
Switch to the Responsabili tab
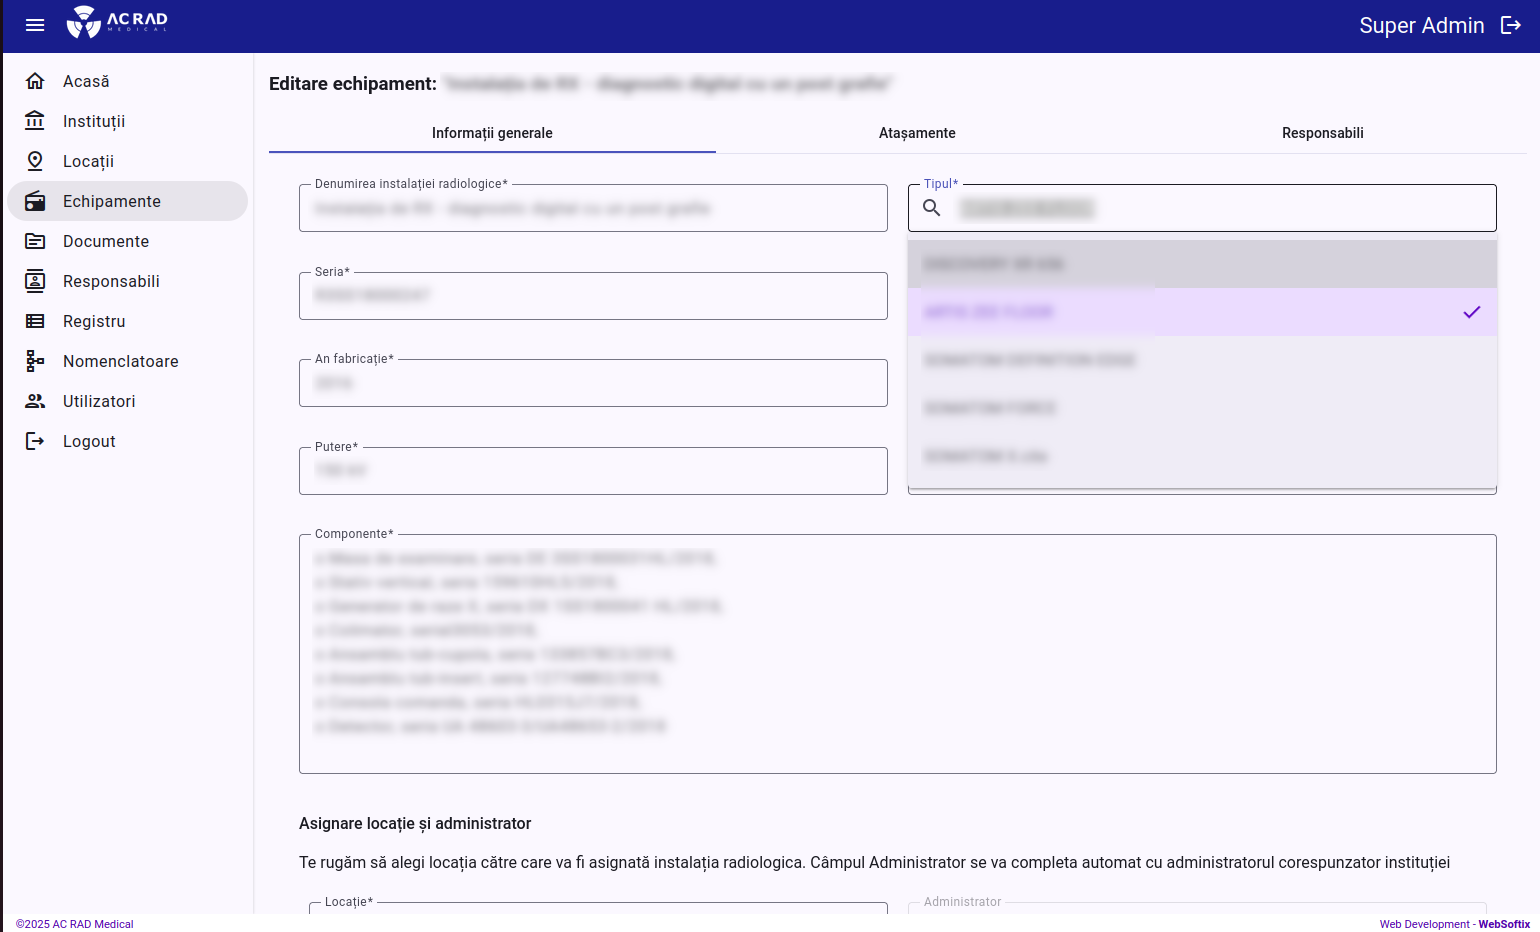(x=1322, y=133)
